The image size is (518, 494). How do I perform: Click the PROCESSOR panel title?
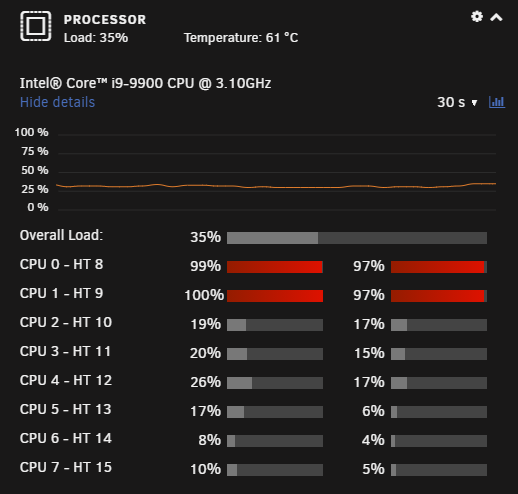pyautogui.click(x=105, y=19)
